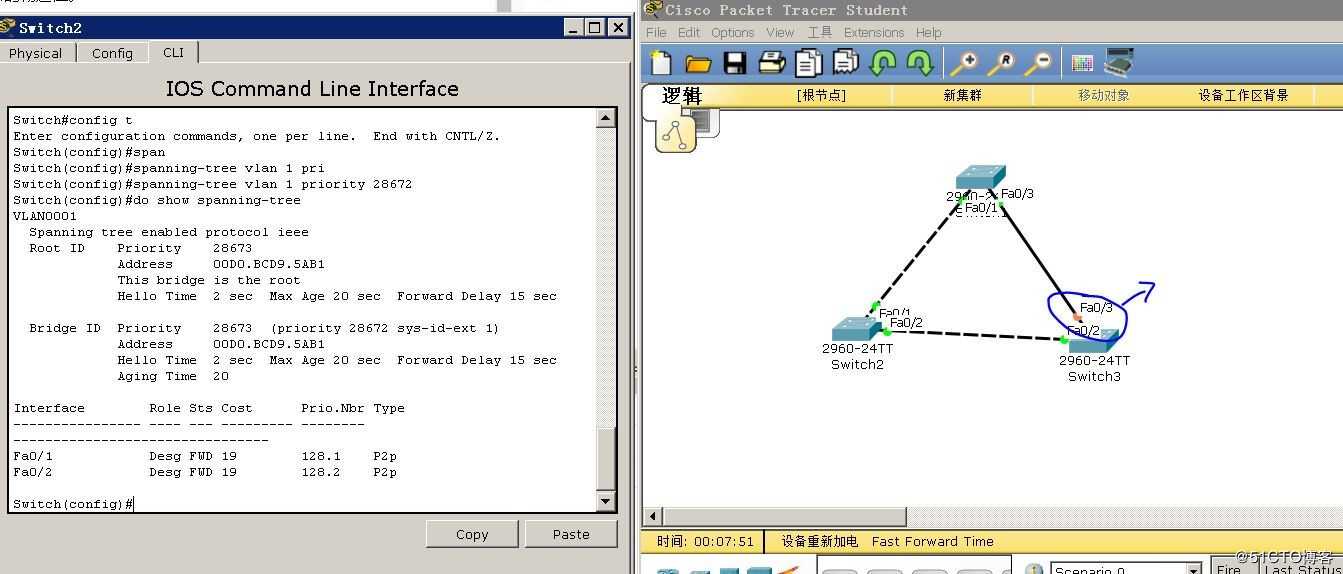Screen dimensions: 1343x574
Task: Click the 时间: 00:07:51 time display
Action: pyautogui.click(x=705, y=541)
